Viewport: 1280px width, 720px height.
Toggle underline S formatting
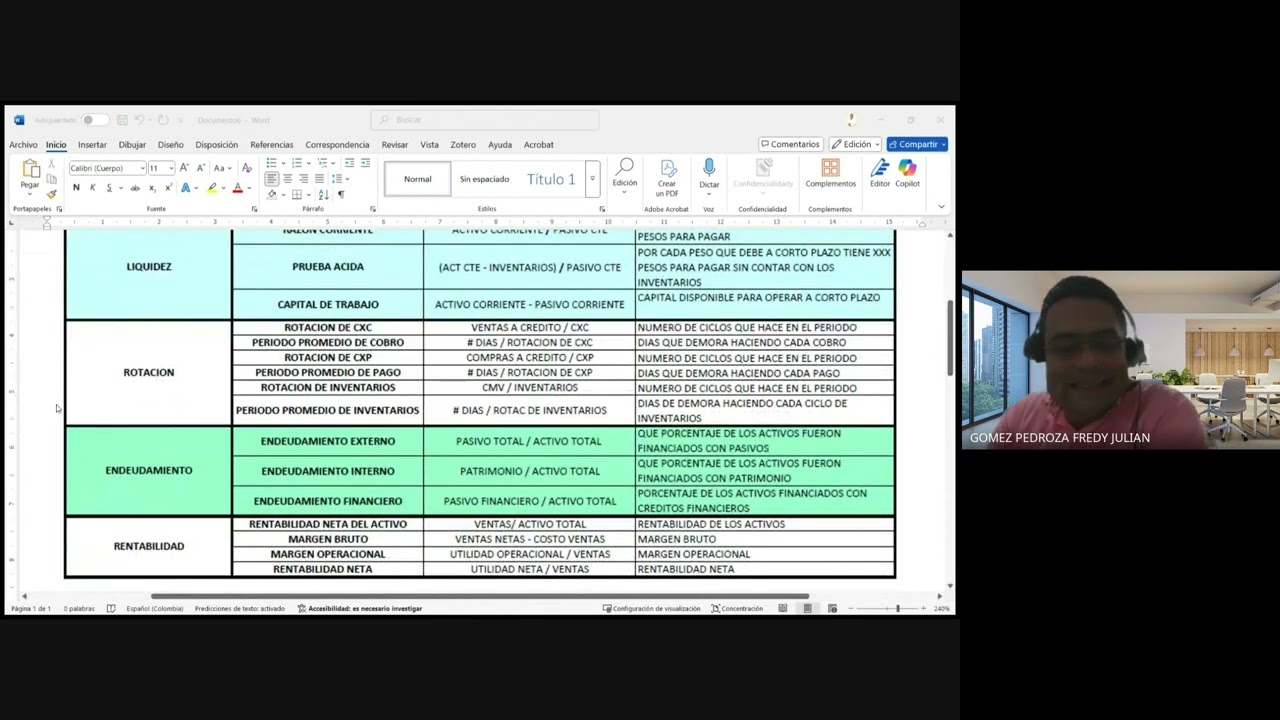(x=109, y=188)
